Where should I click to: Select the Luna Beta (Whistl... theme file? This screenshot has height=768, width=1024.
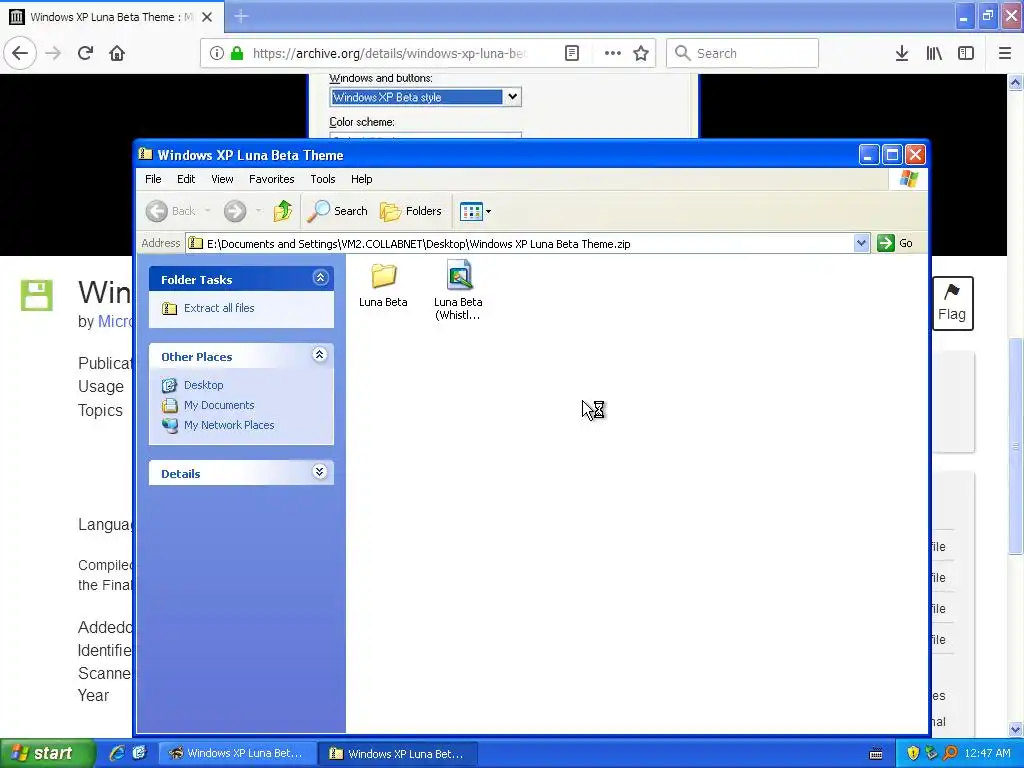458,290
